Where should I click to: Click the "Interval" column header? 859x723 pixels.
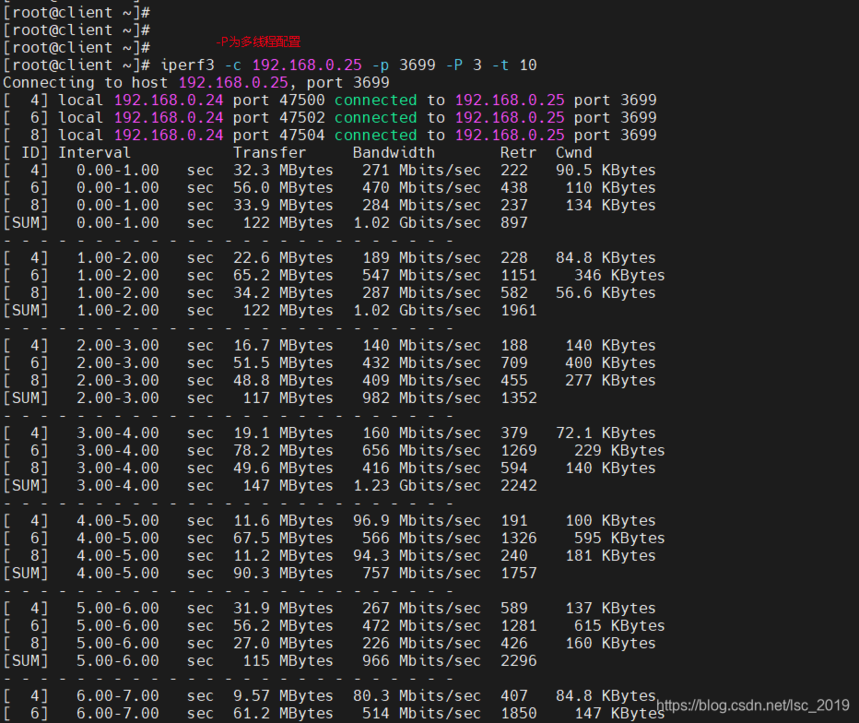[x=95, y=153]
